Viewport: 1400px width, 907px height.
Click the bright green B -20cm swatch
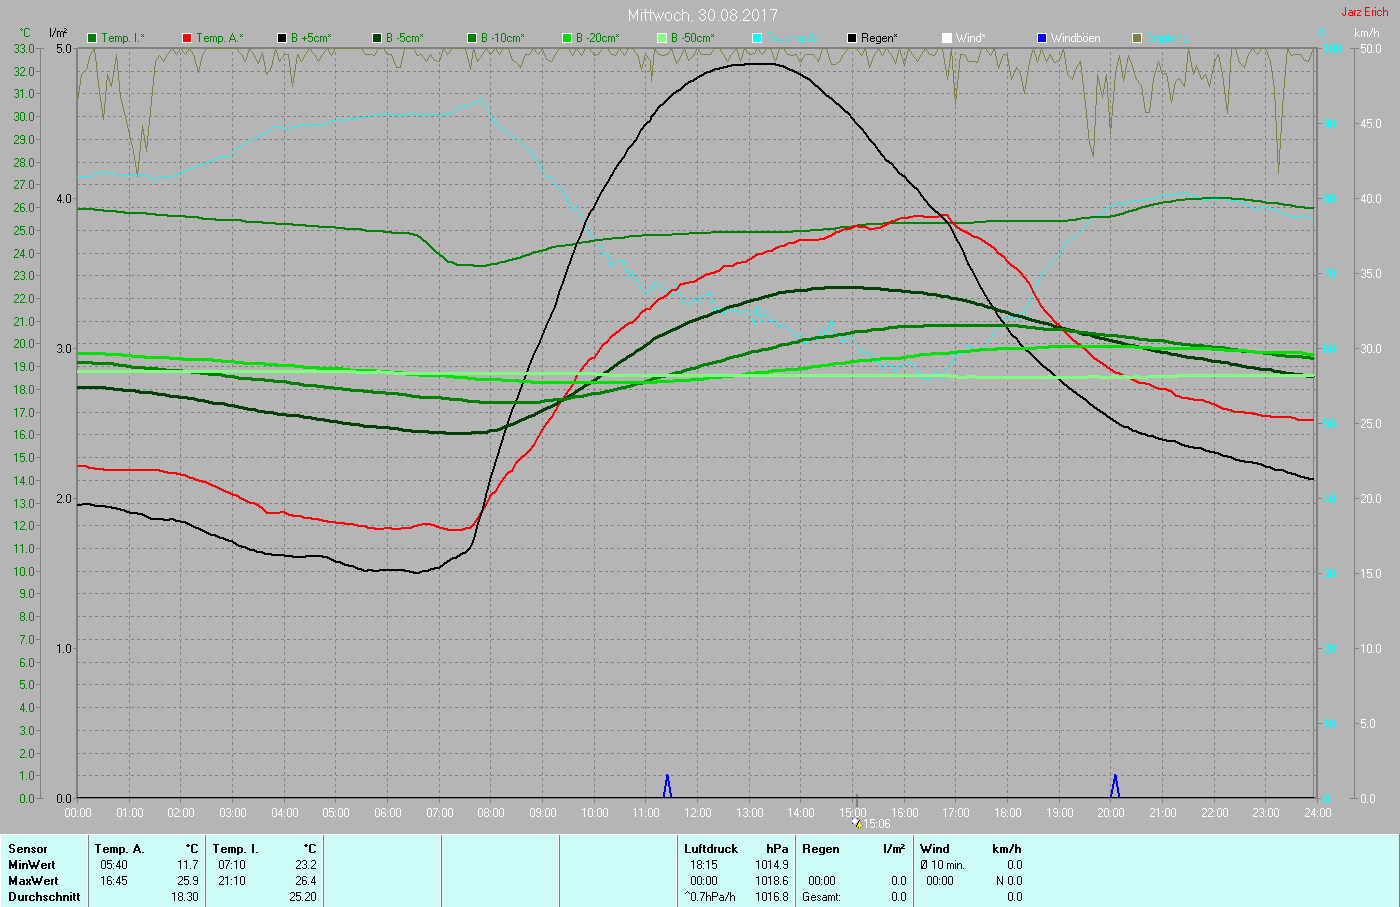click(567, 38)
